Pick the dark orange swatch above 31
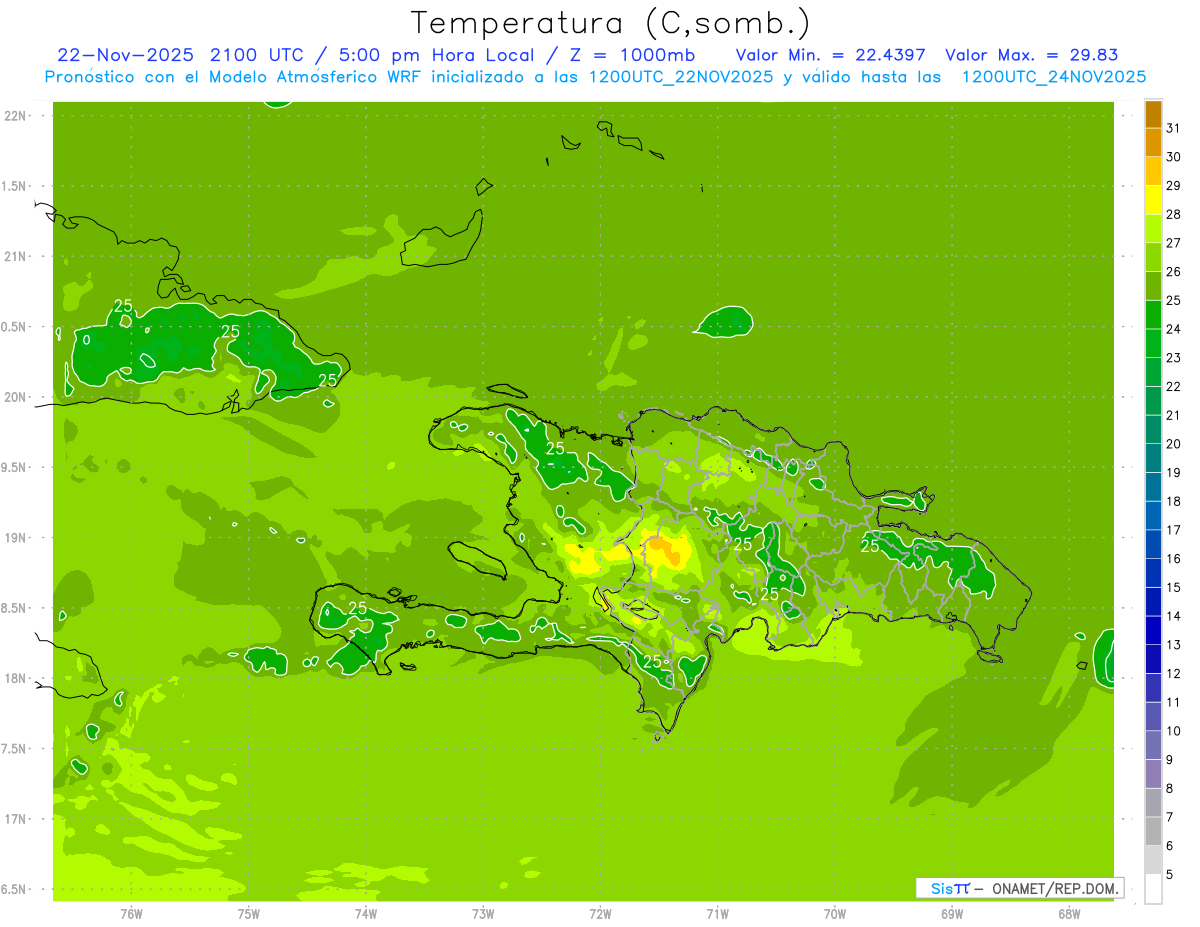 (1153, 114)
